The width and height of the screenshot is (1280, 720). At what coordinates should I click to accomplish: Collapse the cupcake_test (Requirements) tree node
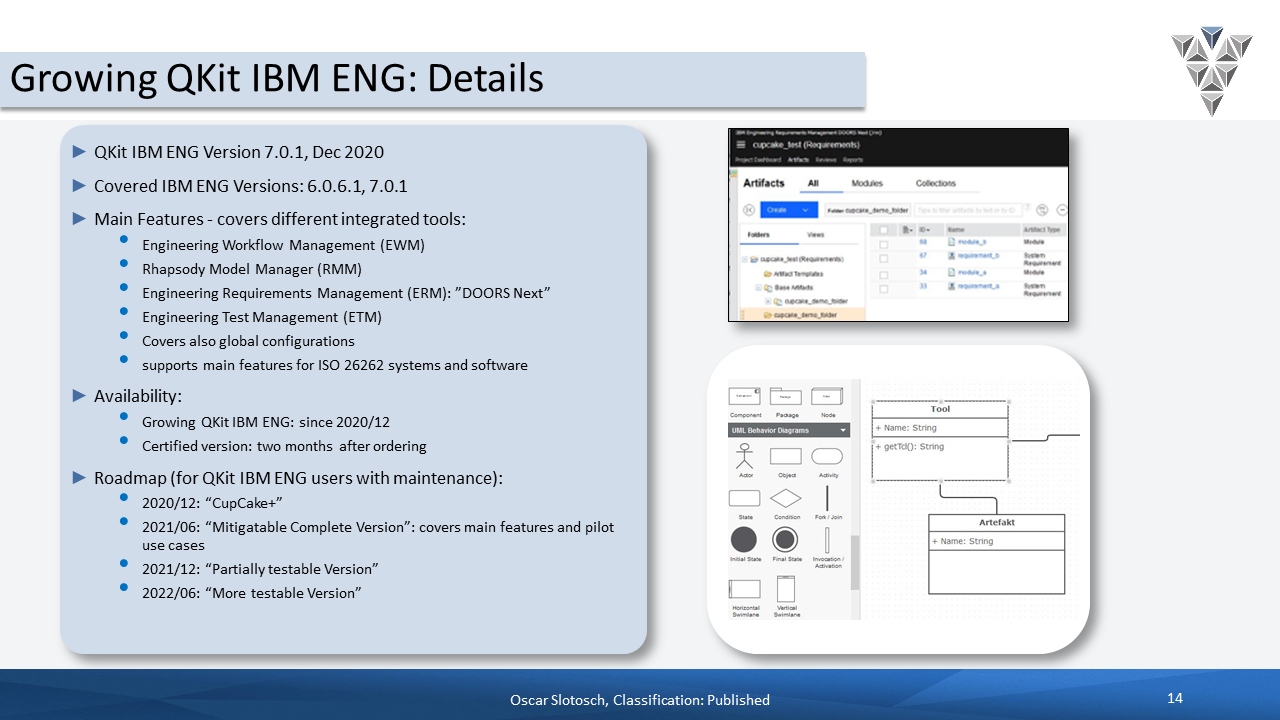tap(745, 259)
